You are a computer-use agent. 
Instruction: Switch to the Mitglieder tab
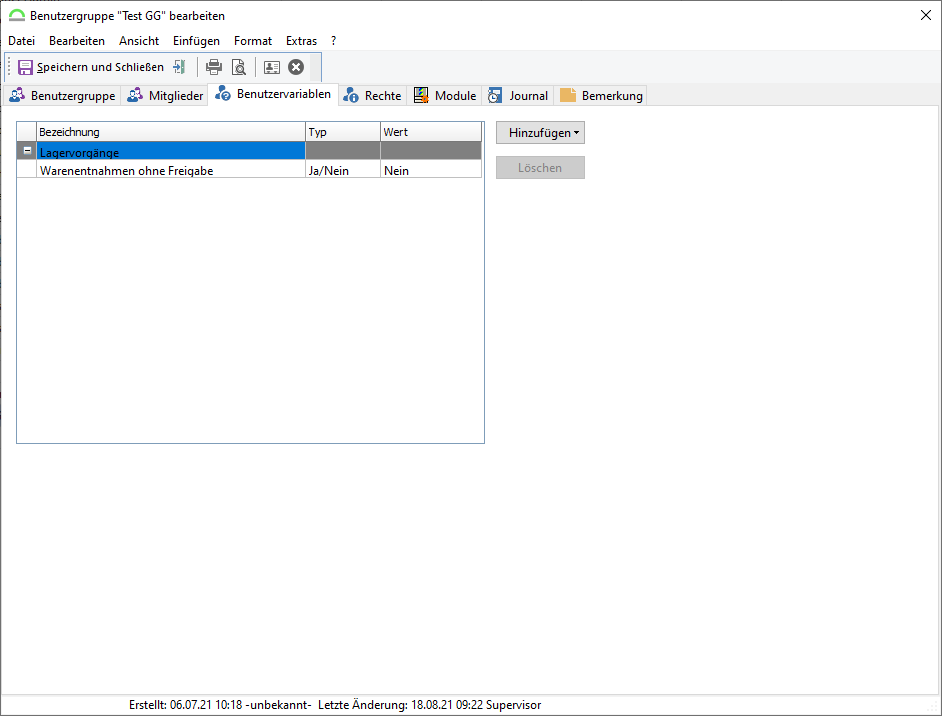(x=165, y=96)
